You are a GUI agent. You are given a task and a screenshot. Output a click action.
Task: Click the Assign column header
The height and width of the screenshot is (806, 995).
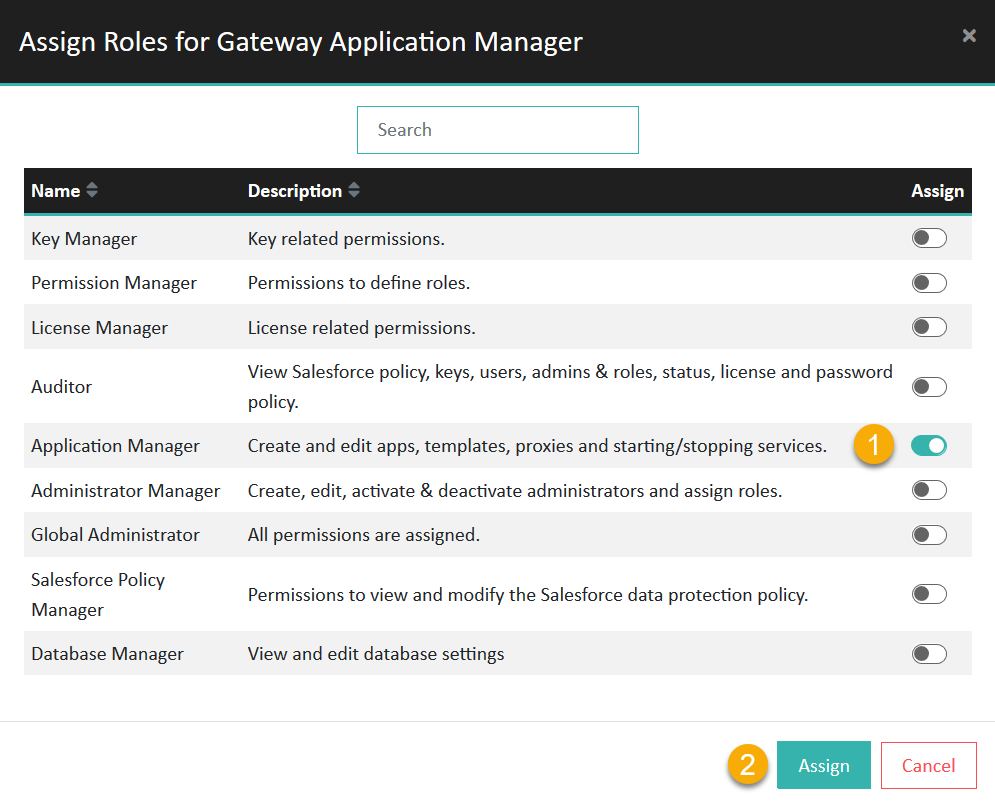pos(937,191)
